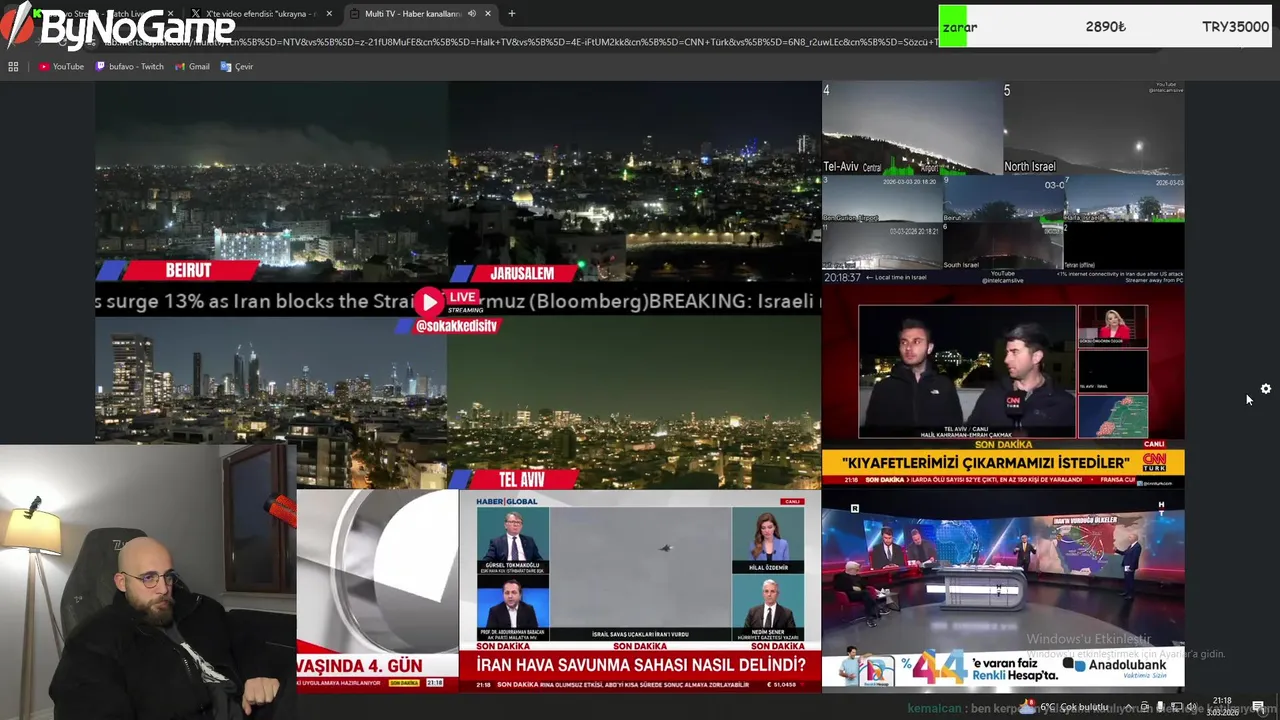Close the "X'te video efendisi" tab
1280x720 pixels.
(x=329, y=14)
